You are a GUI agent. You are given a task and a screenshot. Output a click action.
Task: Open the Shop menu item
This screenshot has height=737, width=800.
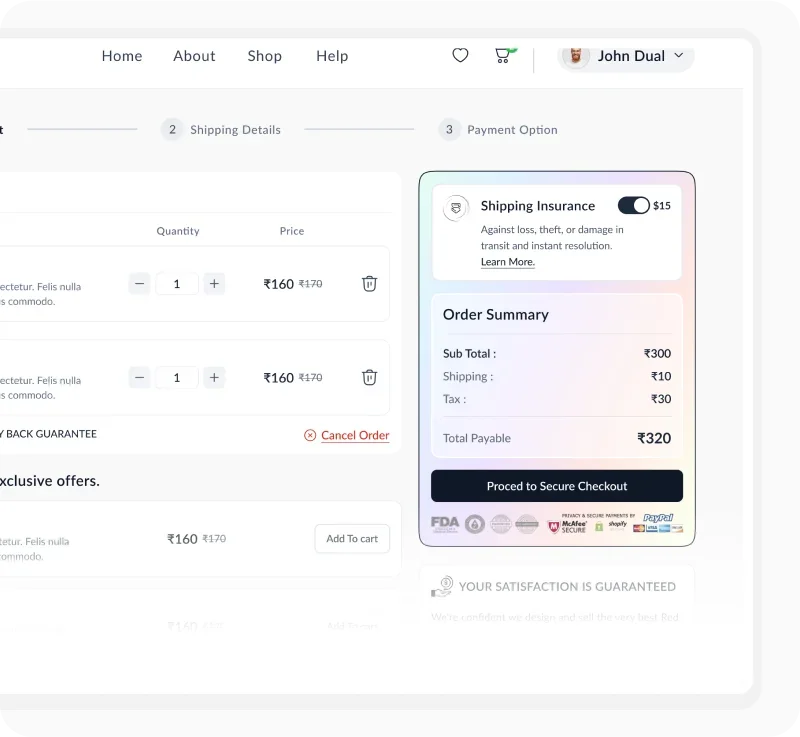264,56
